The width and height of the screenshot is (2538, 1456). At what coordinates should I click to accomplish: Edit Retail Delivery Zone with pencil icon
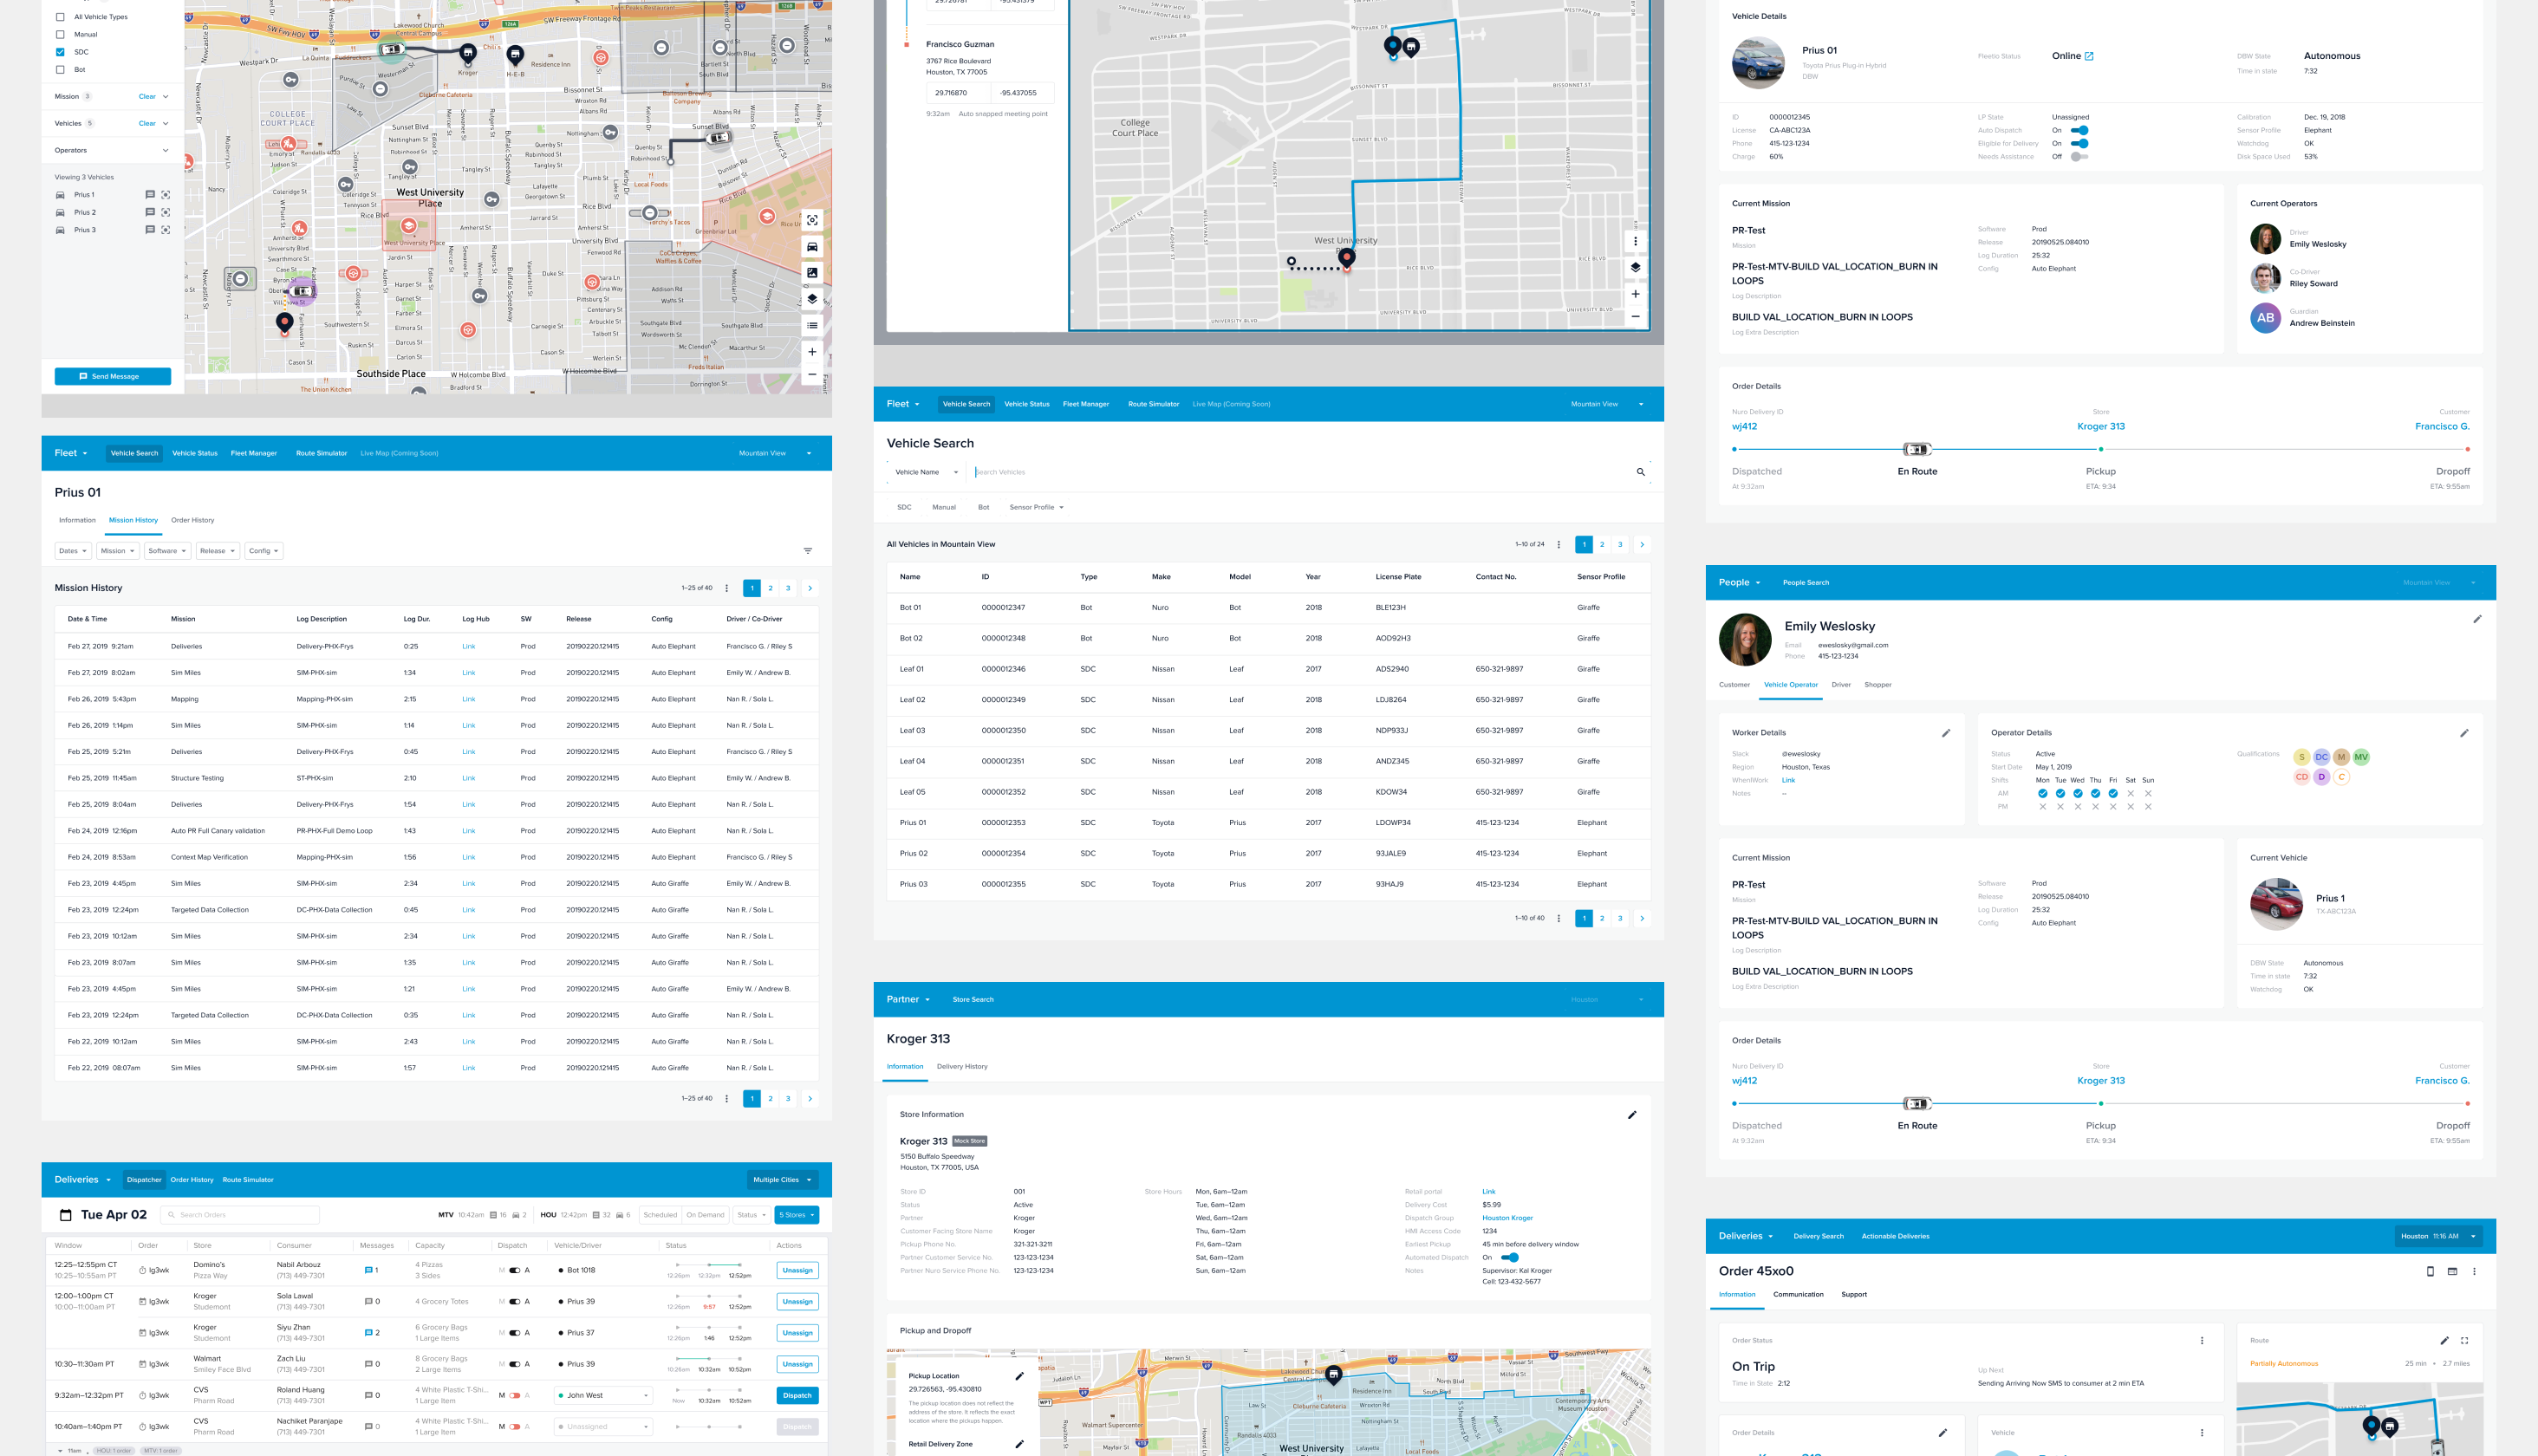(x=1020, y=1444)
